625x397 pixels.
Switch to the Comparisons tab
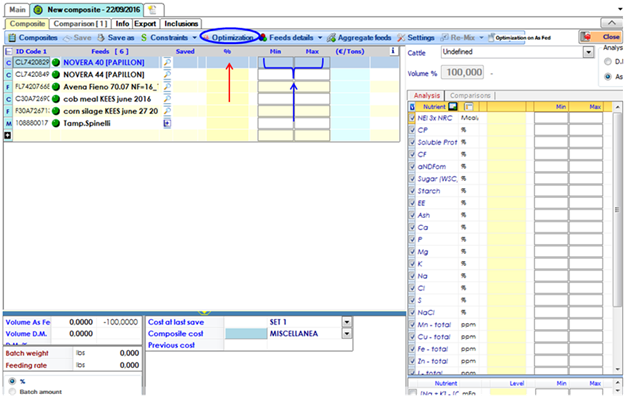[x=470, y=95]
